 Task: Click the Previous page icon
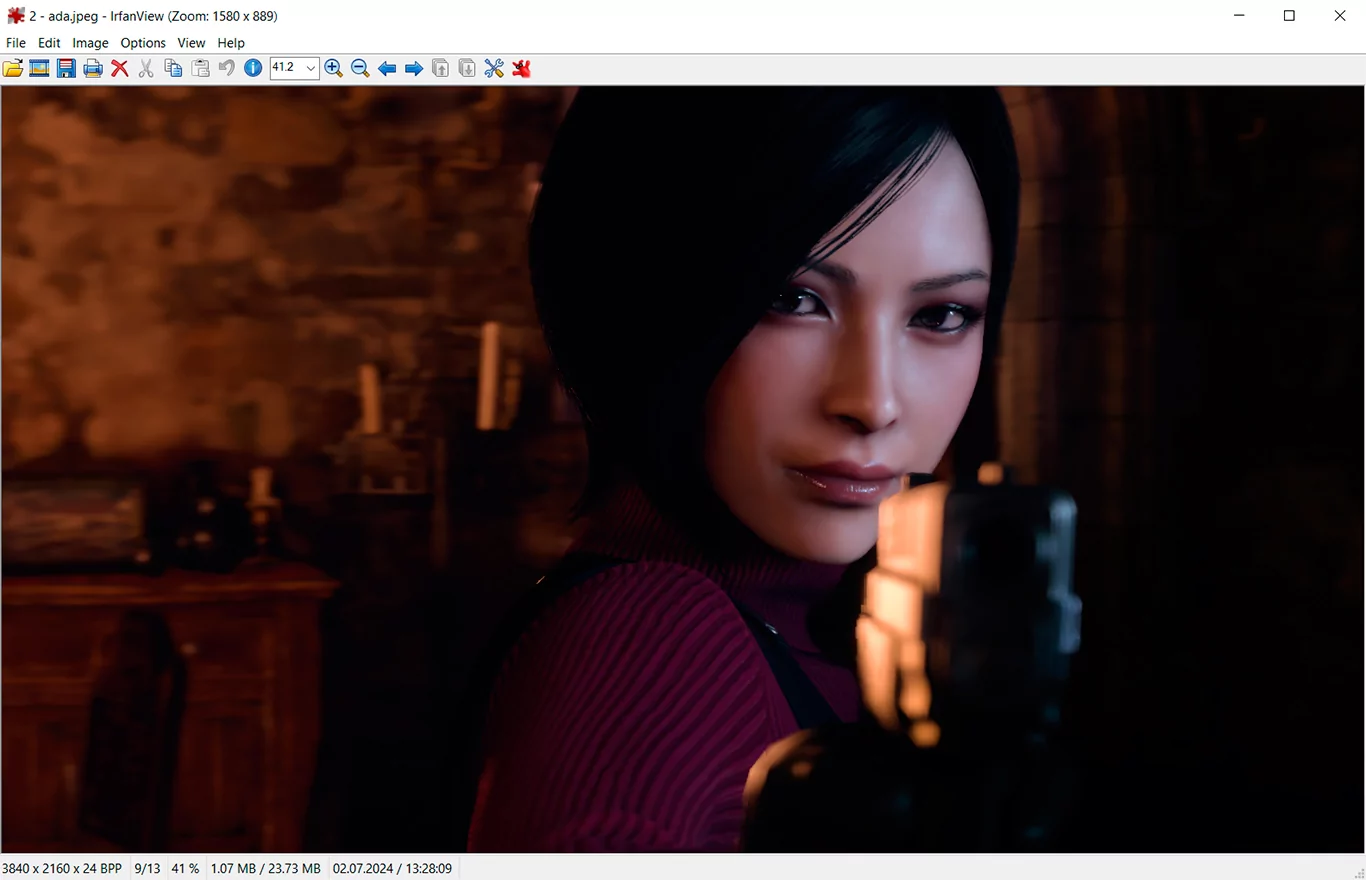tap(440, 68)
